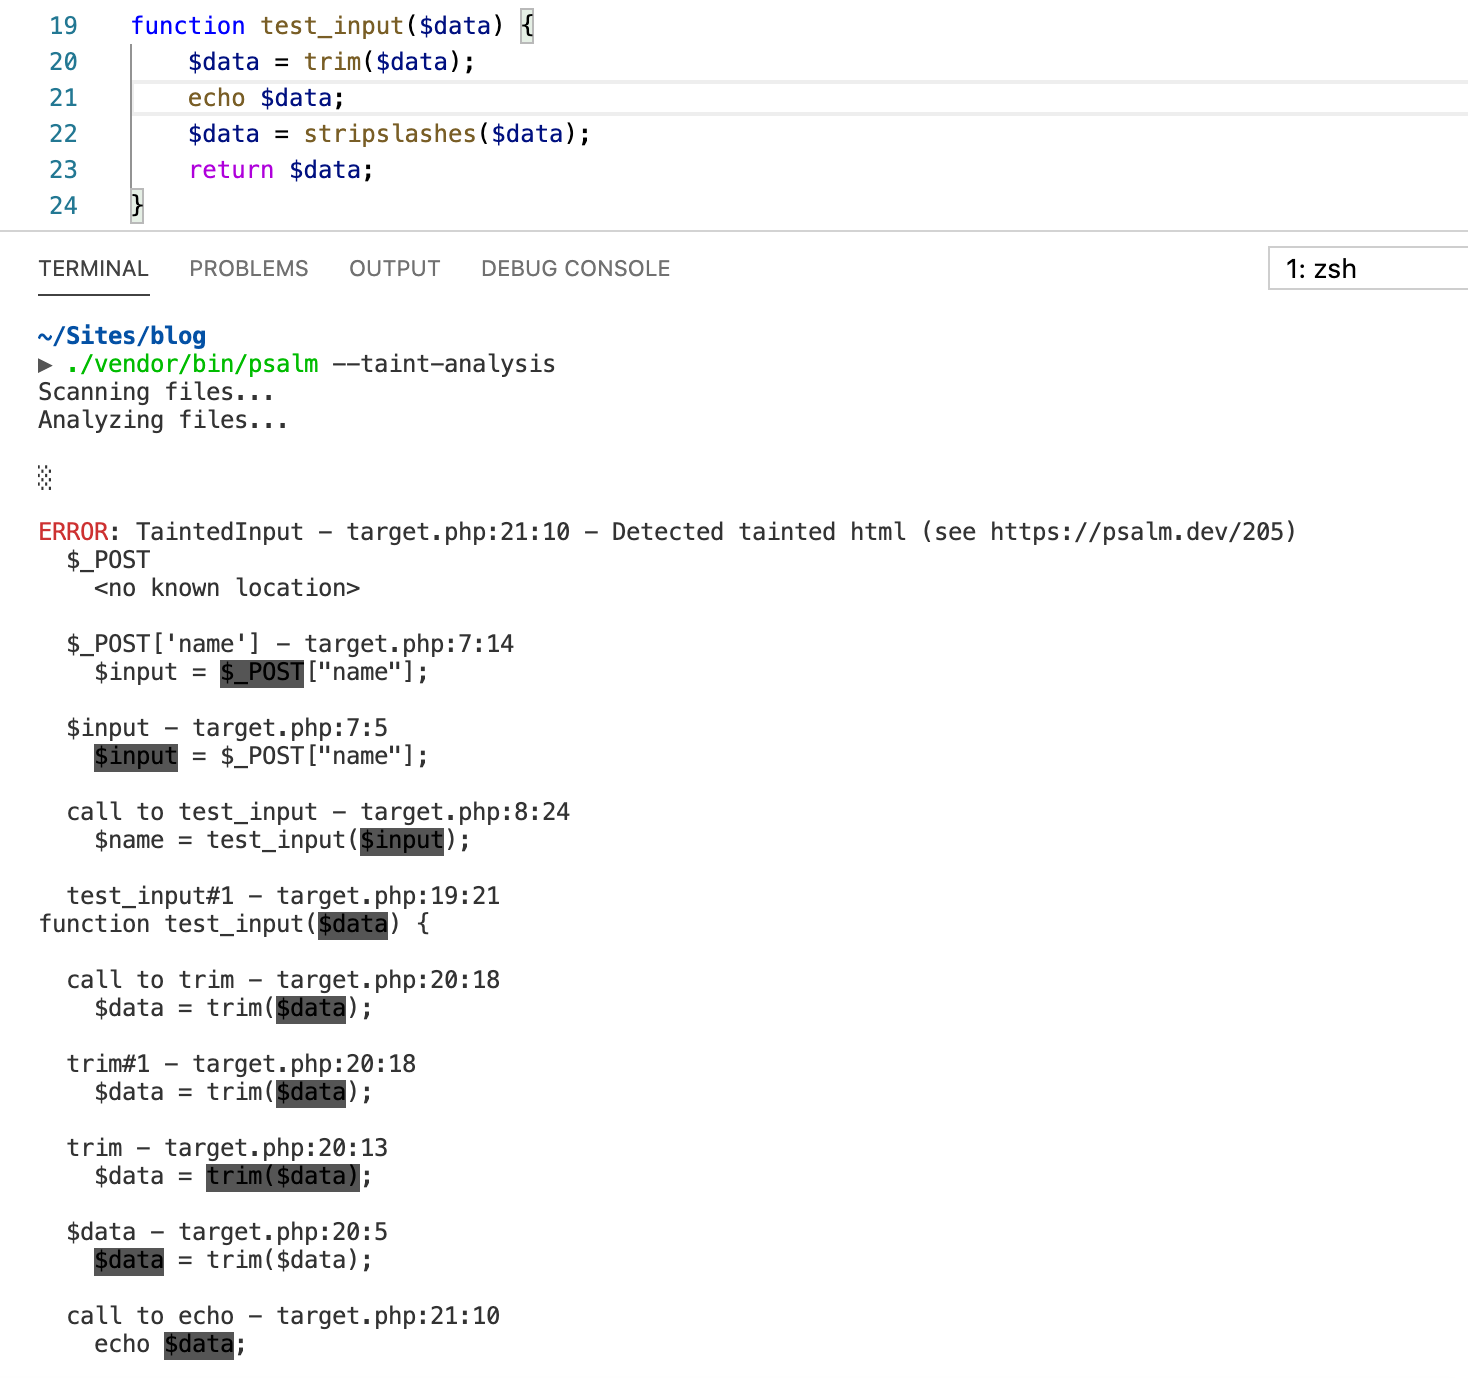The height and width of the screenshot is (1378, 1468).
Task: Click the opening brace on line 19
Action: (x=527, y=25)
